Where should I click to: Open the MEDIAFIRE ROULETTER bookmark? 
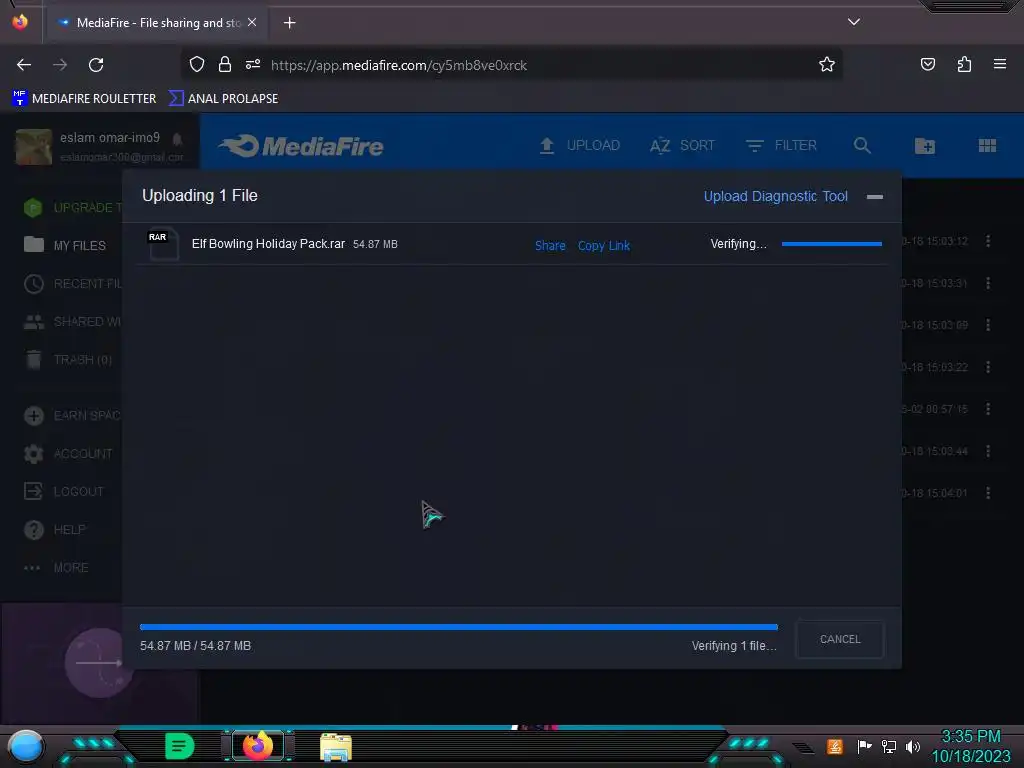pyautogui.click(x=84, y=99)
